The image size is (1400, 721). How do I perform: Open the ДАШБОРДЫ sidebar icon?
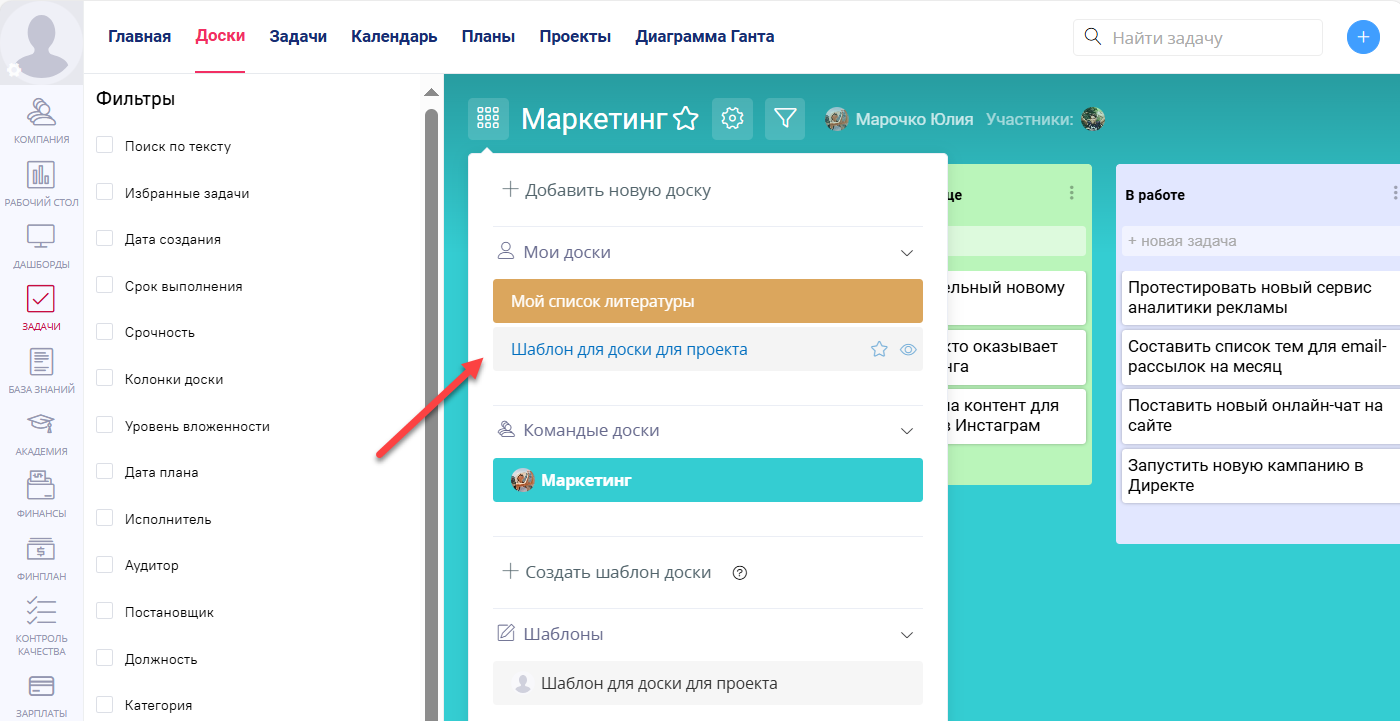(41, 240)
